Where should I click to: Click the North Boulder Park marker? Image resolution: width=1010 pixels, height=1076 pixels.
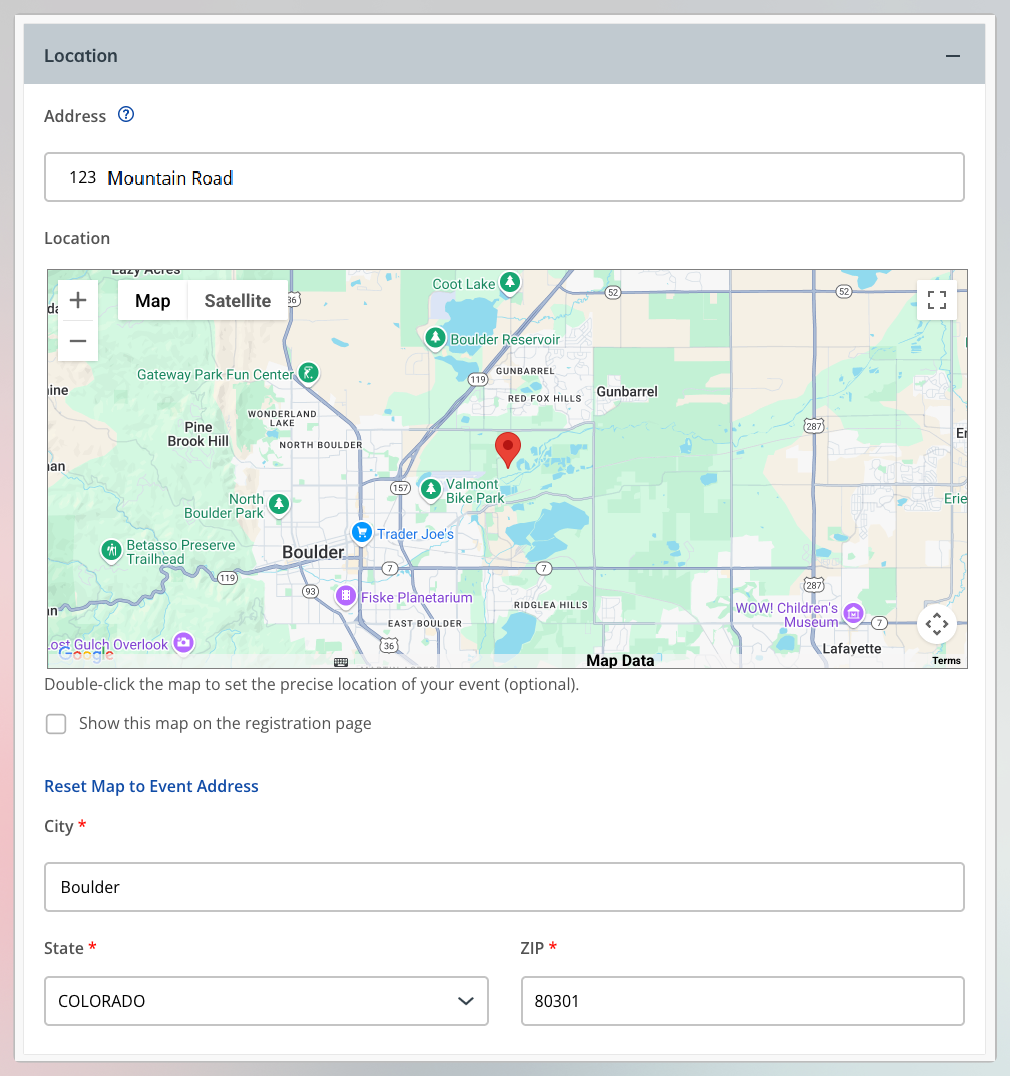tap(279, 505)
